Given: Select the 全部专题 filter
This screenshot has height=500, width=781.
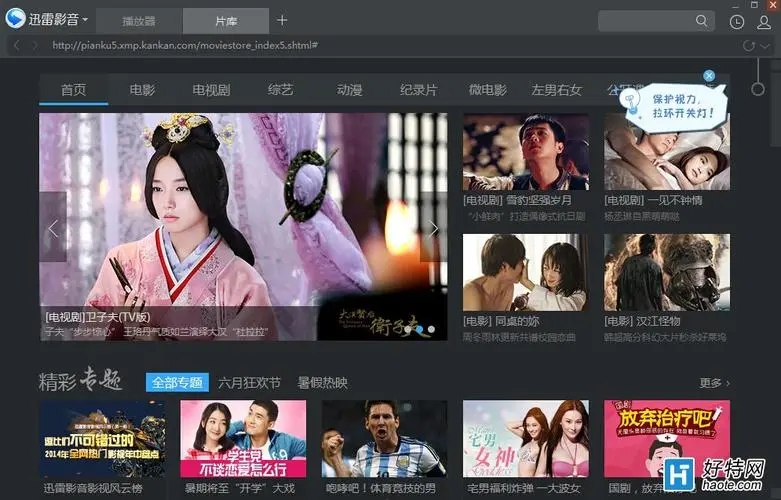Looking at the screenshot, I should point(177,383).
